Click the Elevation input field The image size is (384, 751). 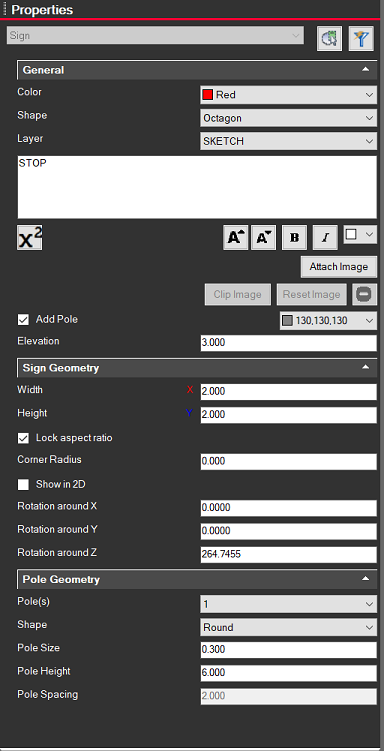[x=288, y=343]
